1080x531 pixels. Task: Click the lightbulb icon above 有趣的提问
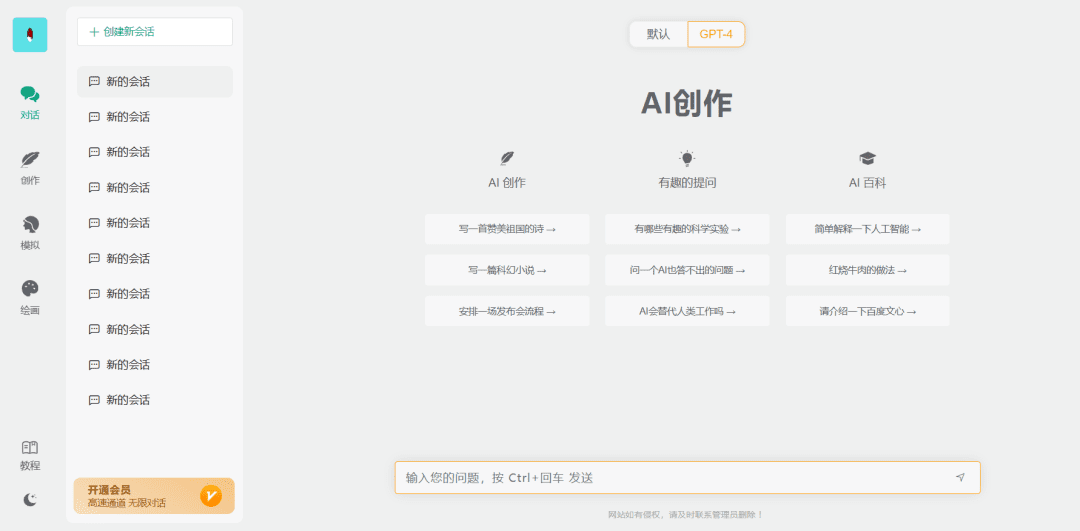[x=687, y=159]
